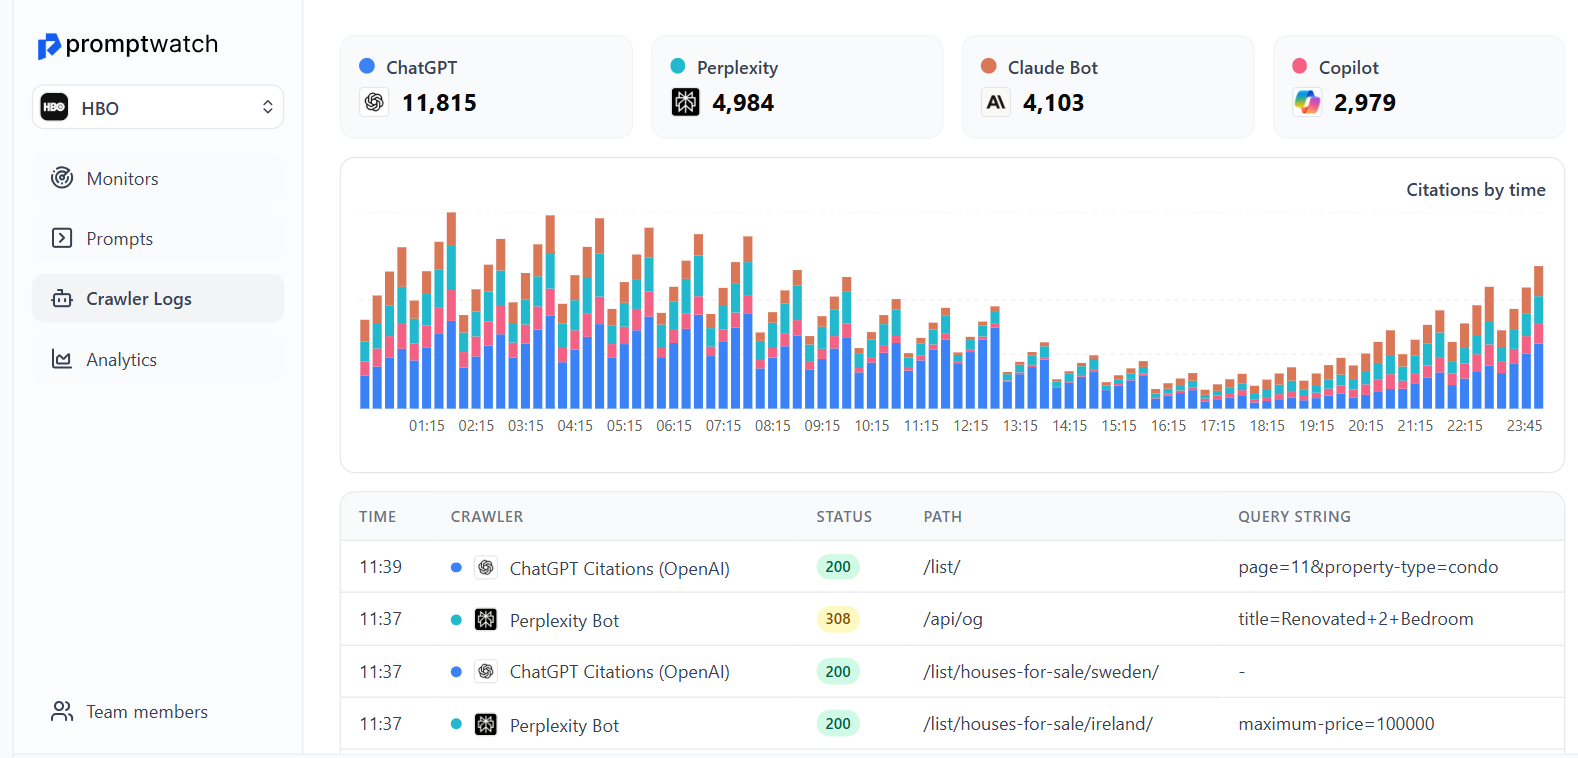Click the Team members people icon
This screenshot has width=1578, height=758.
click(62, 711)
